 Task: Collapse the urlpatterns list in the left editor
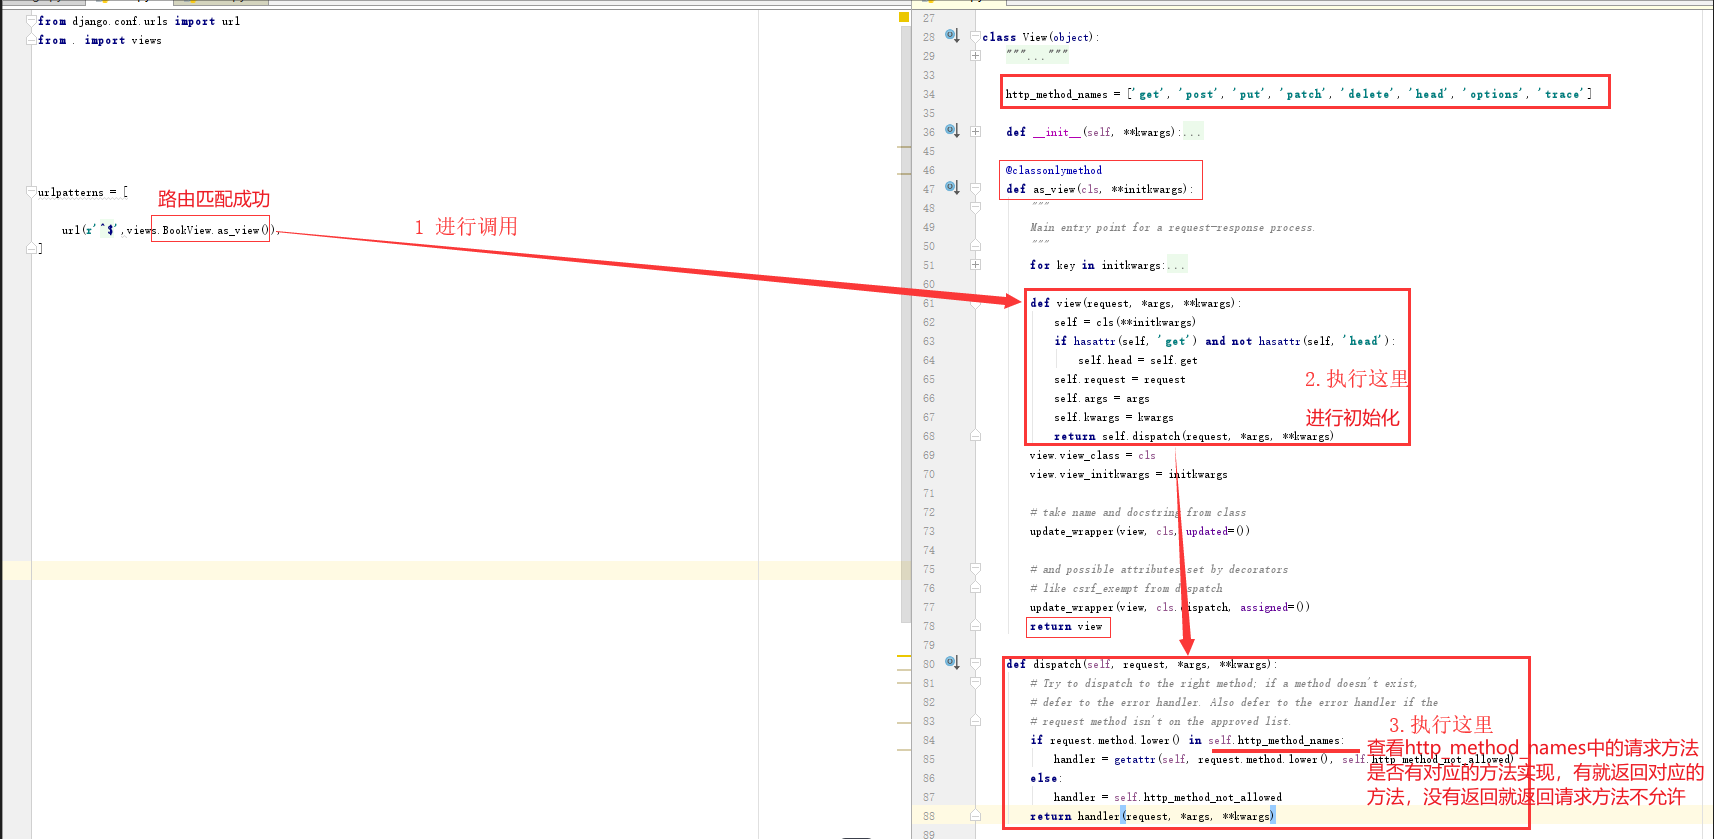(31, 192)
